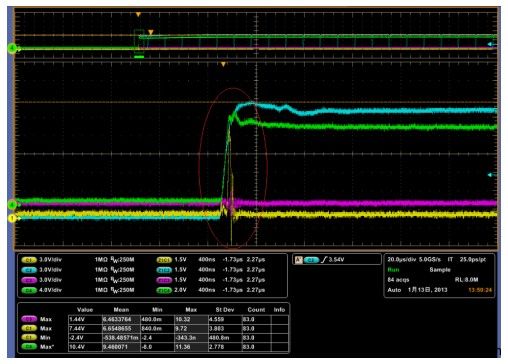Click the cyan trigger level arrow in the zoom graticule
The image size is (508, 364).
coord(490,175)
